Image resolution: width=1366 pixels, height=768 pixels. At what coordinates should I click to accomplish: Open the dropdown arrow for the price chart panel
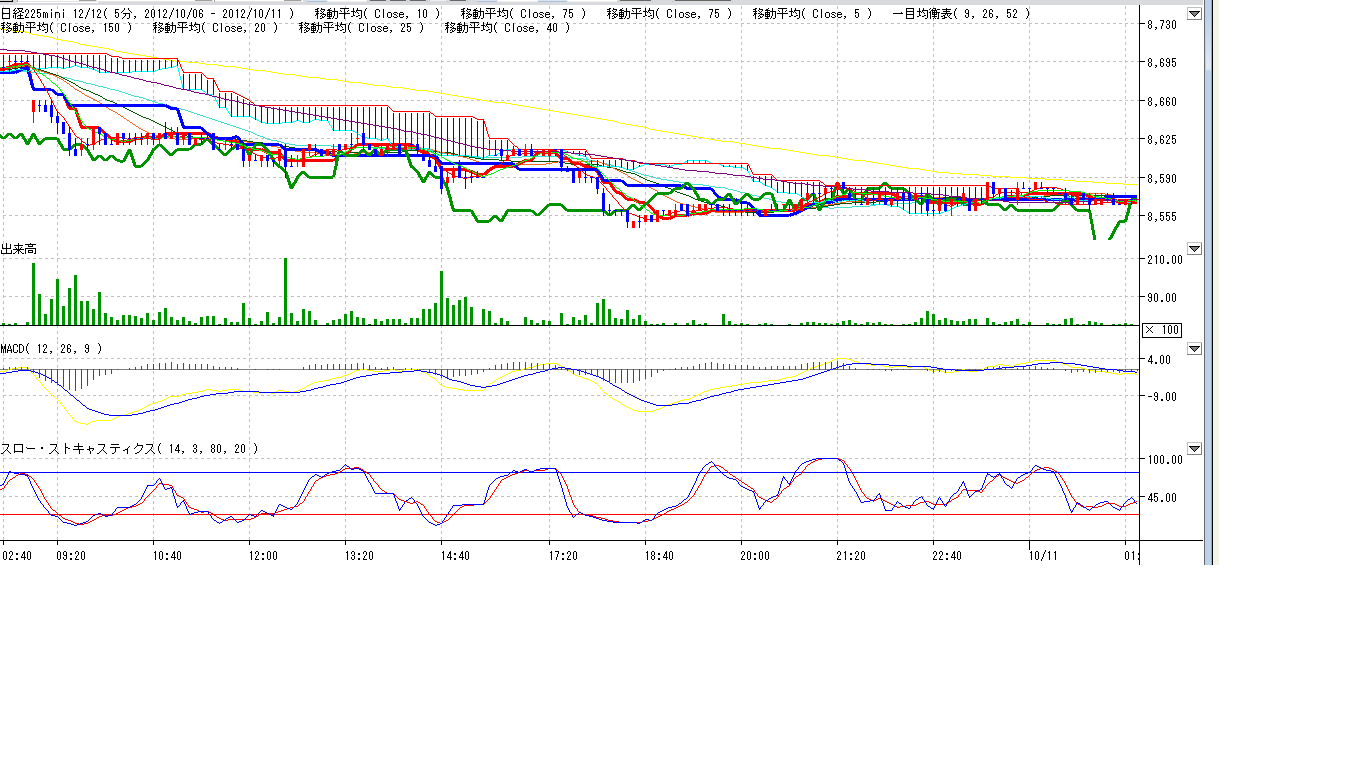click(1193, 14)
